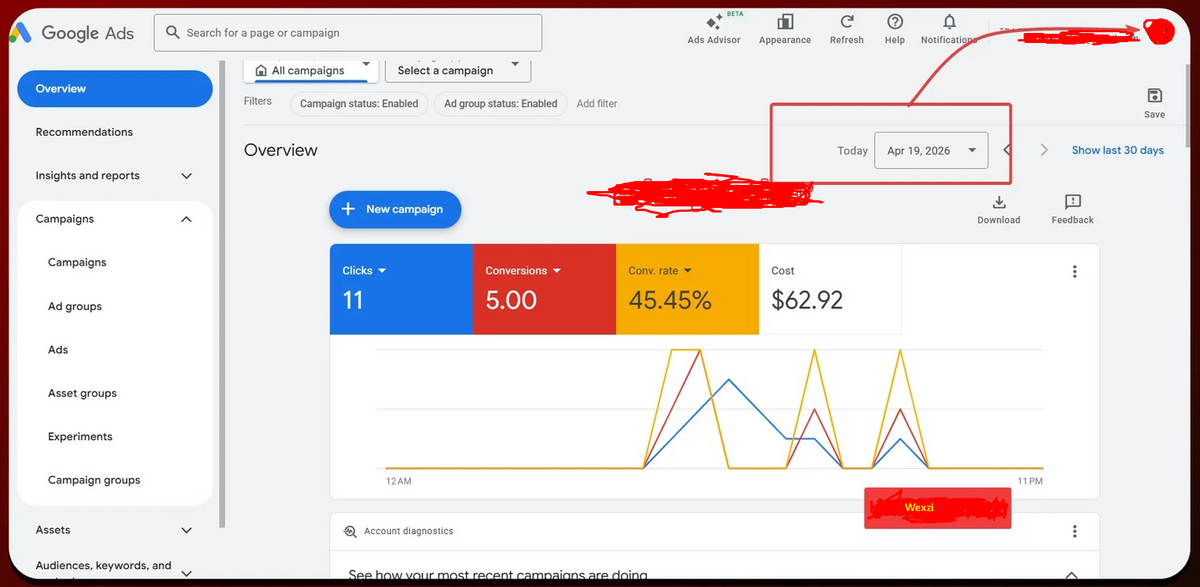Open the Help icon
The width and height of the screenshot is (1200, 587).
click(895, 22)
